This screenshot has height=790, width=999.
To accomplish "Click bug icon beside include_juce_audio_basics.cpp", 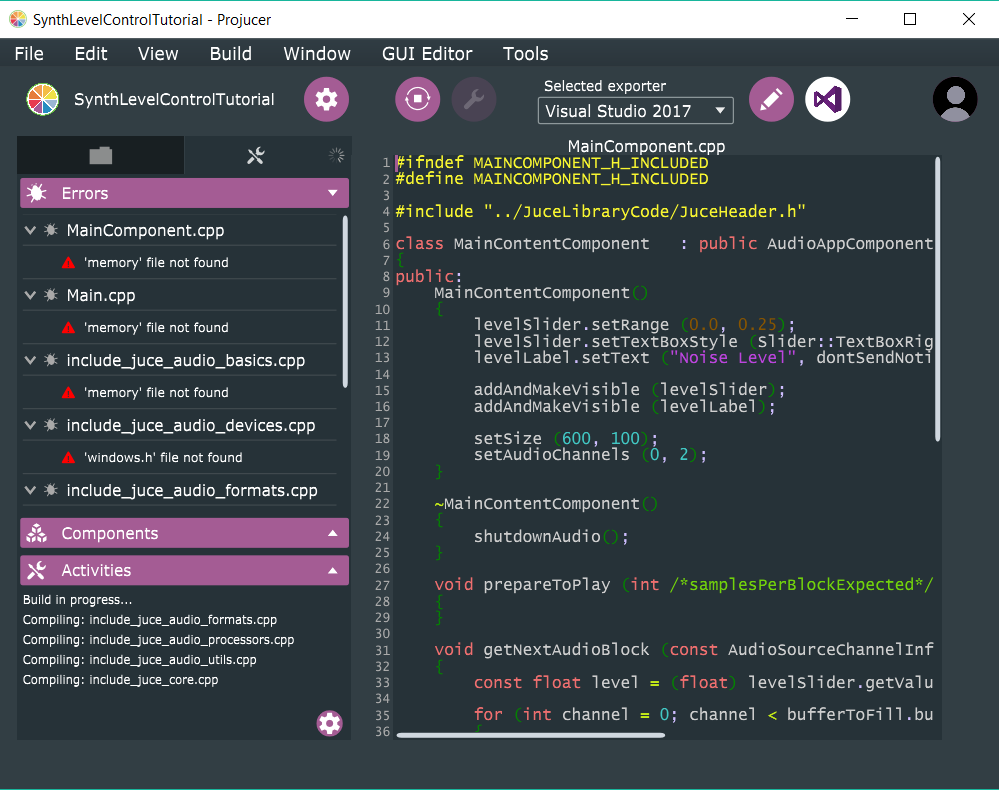I will click(x=51, y=360).
